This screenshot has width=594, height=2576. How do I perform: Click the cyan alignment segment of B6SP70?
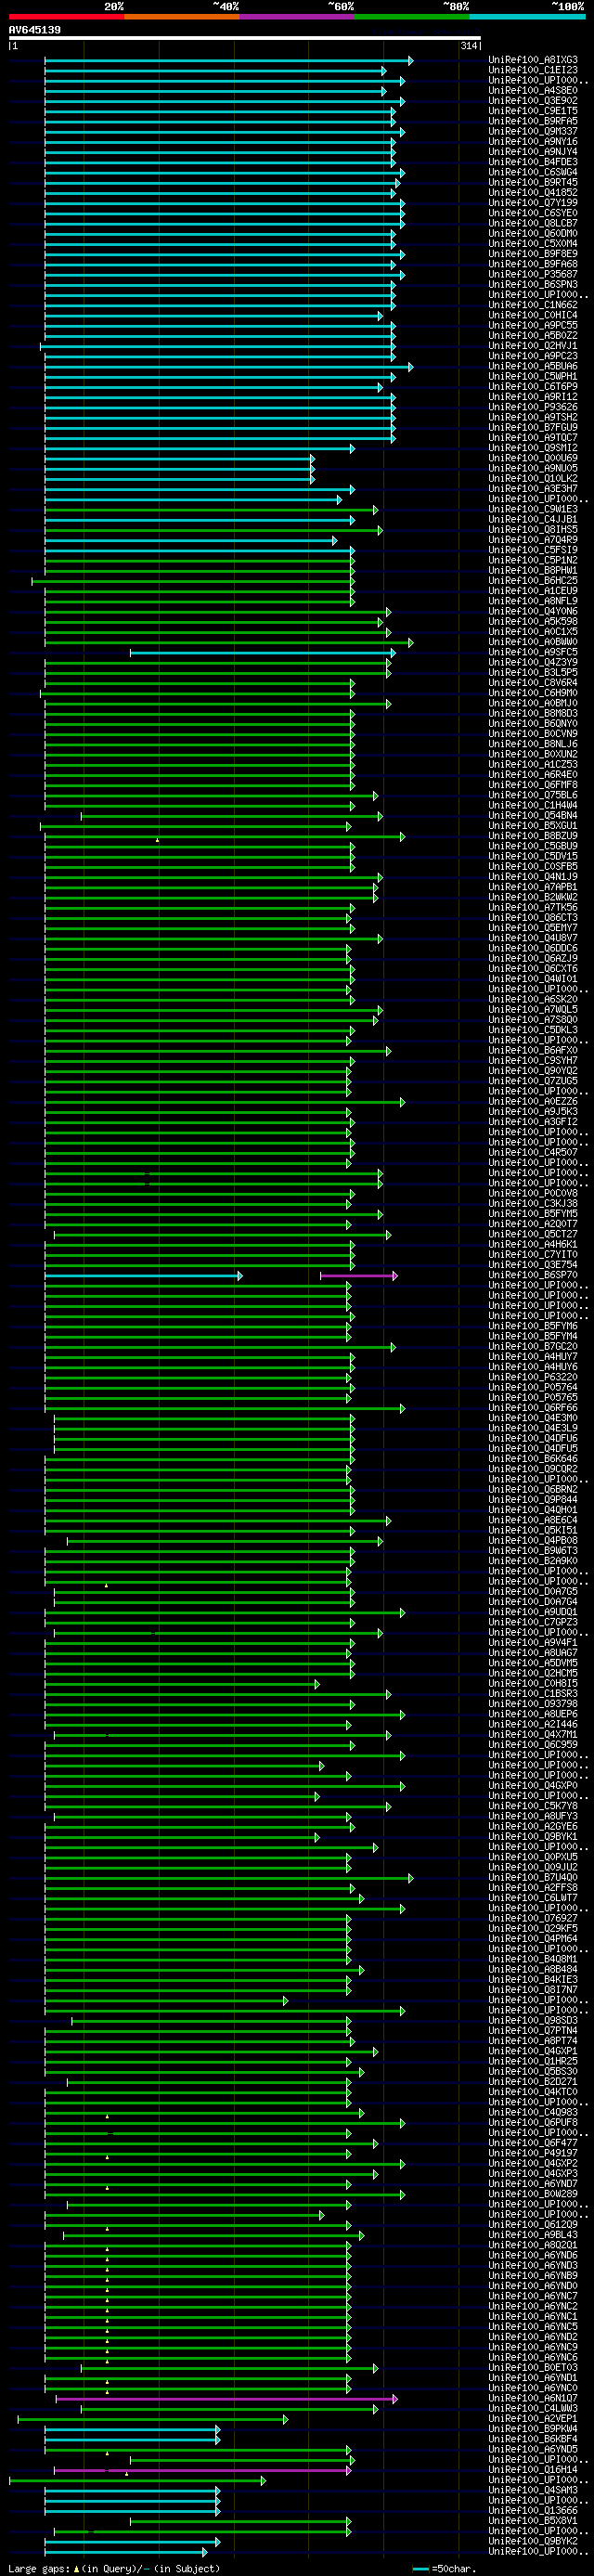142,1275
